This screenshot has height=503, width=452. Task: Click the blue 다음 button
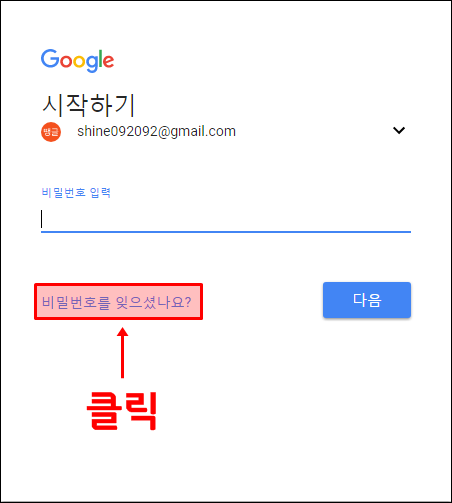[367, 300]
